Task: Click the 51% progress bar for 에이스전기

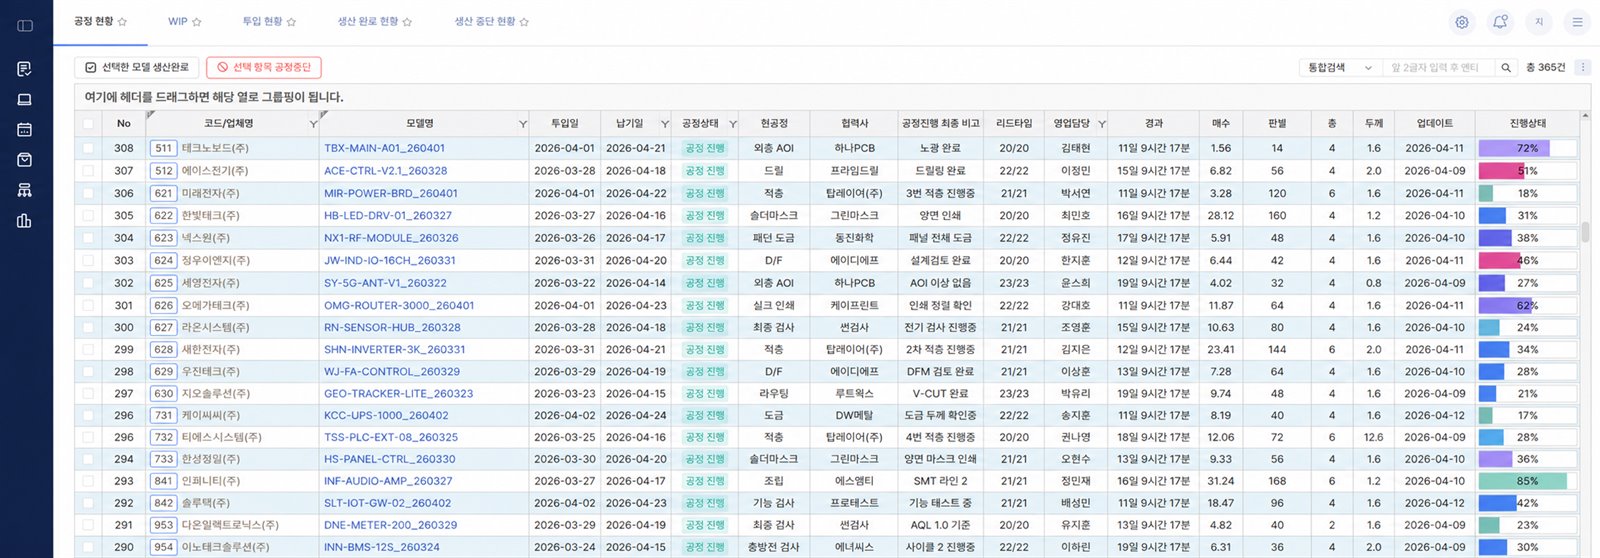Action: [1527, 171]
